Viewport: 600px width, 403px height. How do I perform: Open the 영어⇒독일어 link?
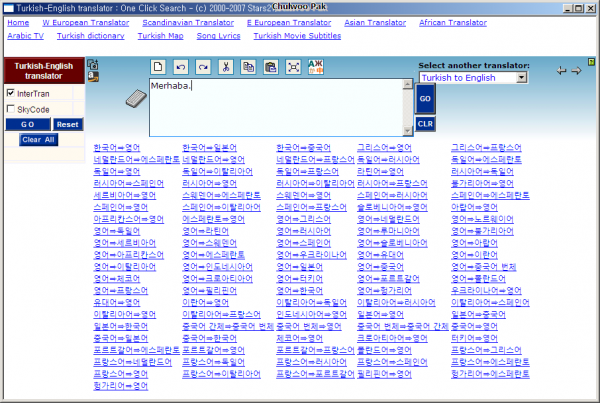117,231
